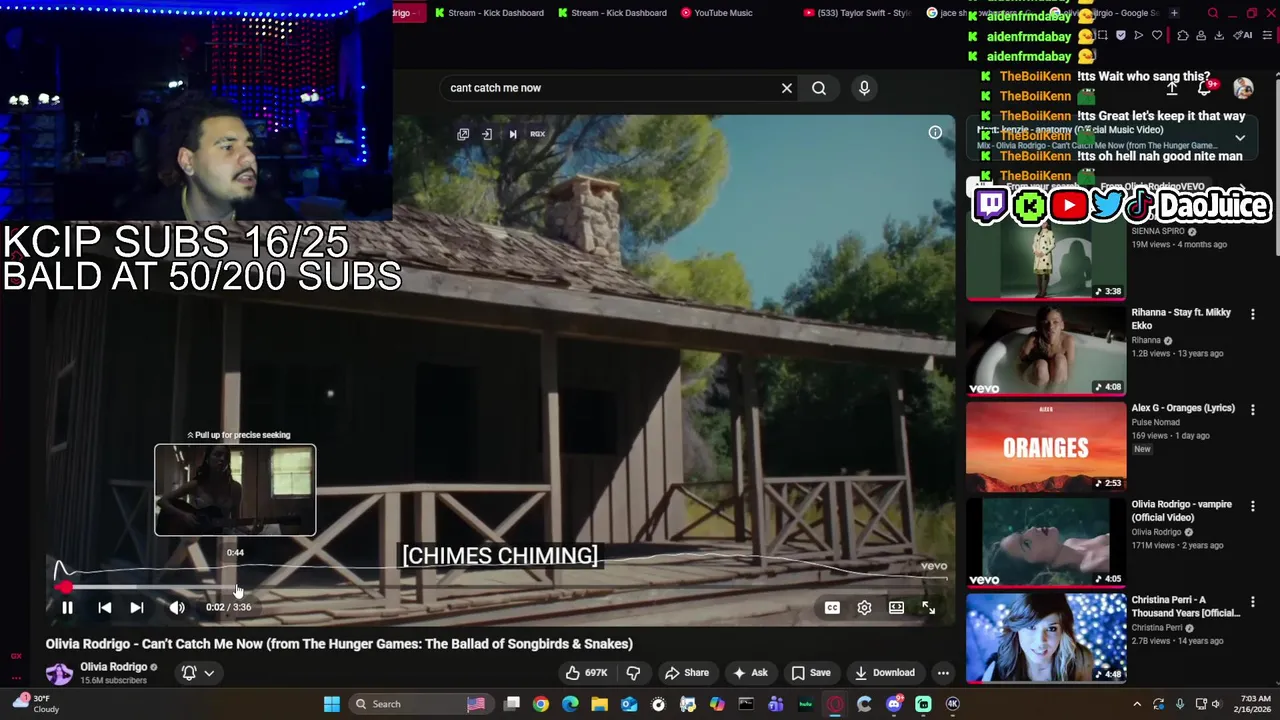Save the video to a playlist

[x=810, y=673]
